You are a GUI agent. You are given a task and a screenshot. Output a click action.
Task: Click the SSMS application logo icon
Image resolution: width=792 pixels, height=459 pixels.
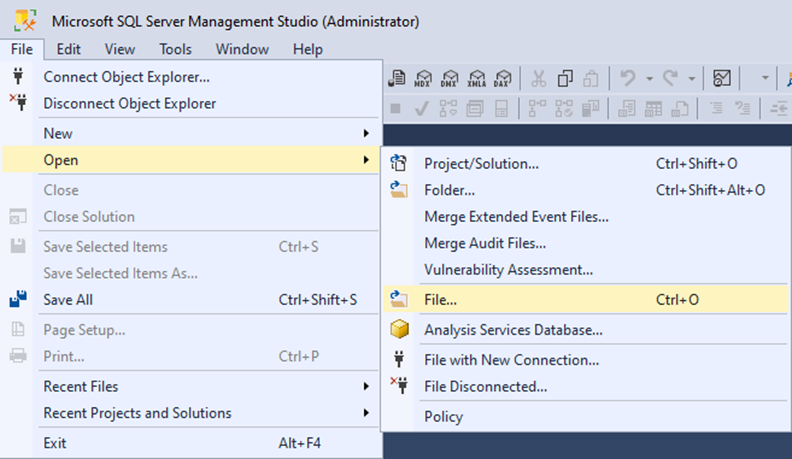[x=25, y=21]
